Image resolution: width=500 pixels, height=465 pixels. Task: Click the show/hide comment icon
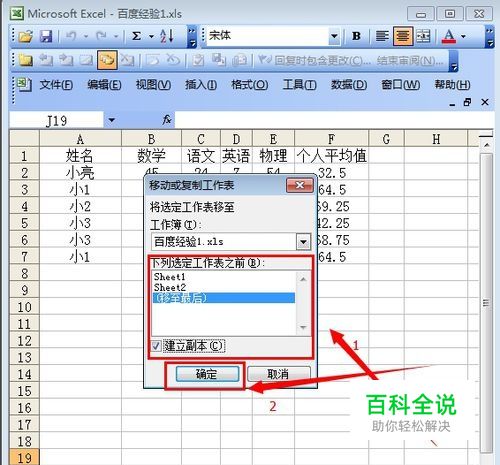click(x=86, y=60)
